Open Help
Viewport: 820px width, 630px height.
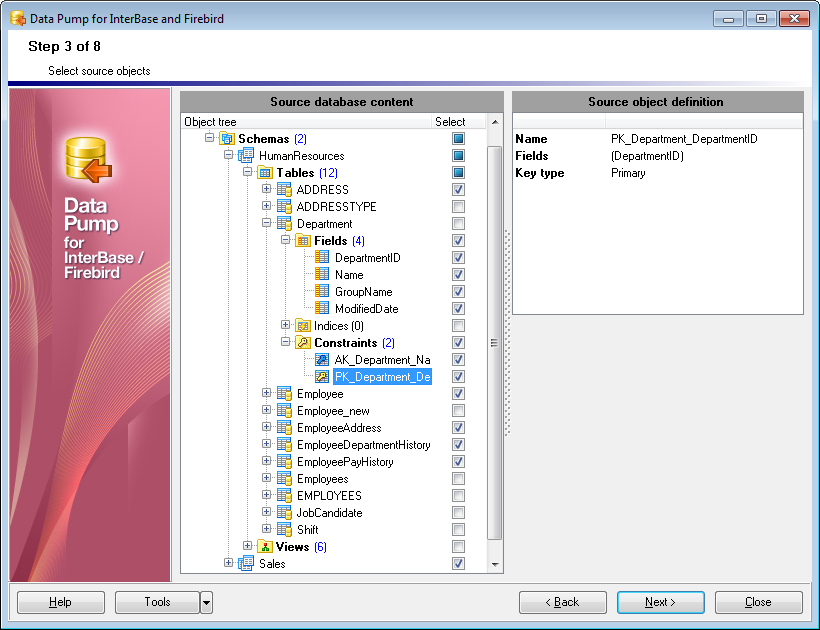[60, 602]
